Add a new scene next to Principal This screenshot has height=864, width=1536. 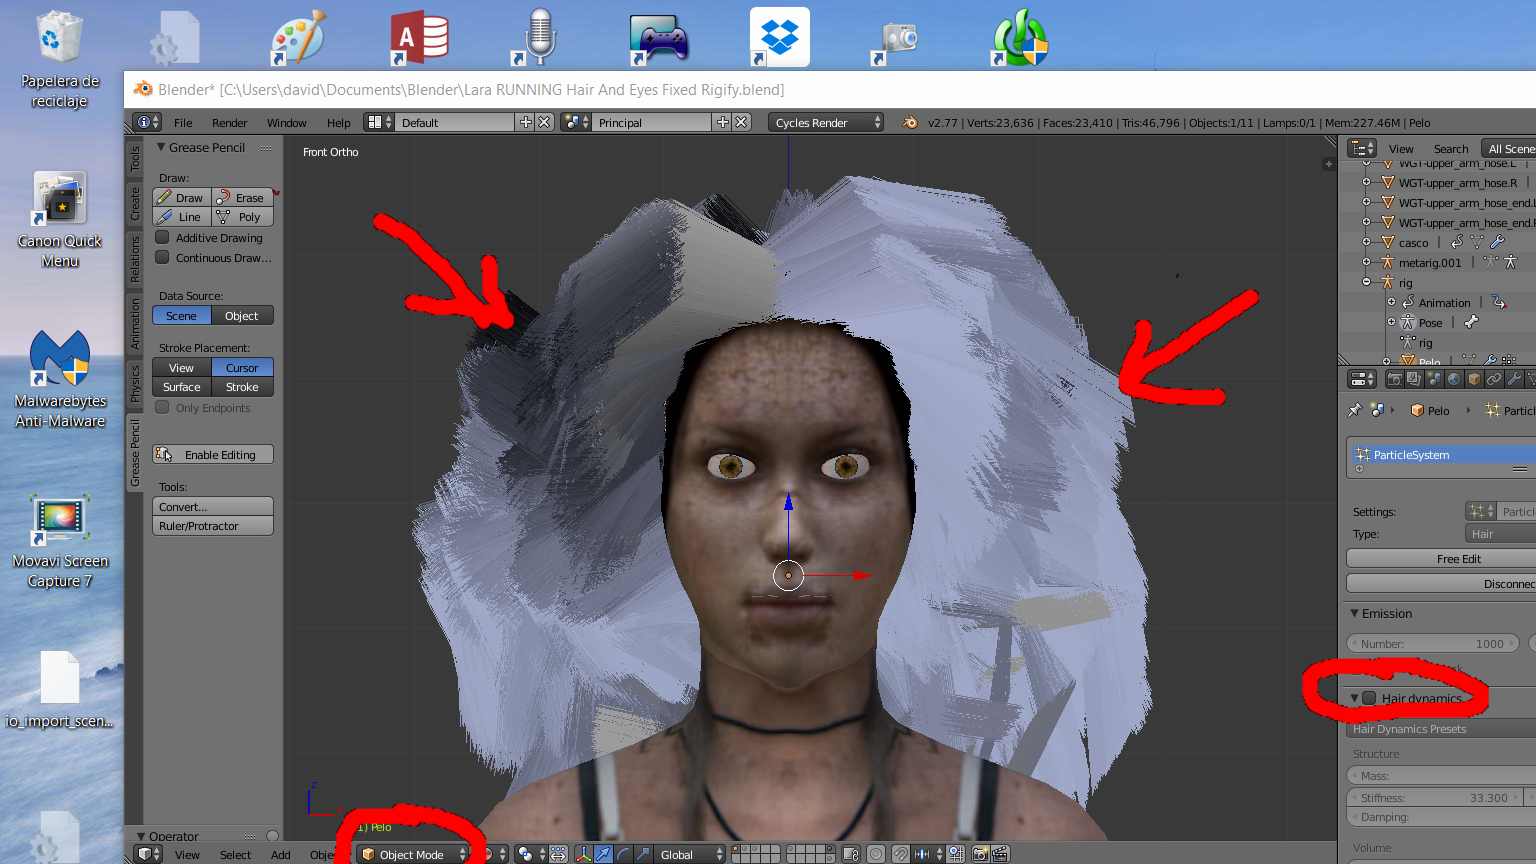[723, 122]
